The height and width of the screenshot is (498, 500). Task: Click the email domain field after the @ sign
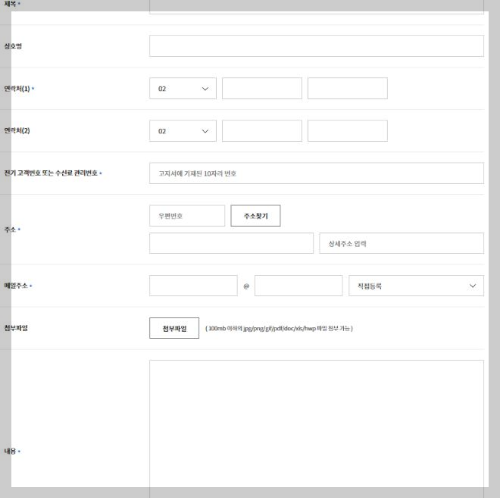(x=298, y=286)
